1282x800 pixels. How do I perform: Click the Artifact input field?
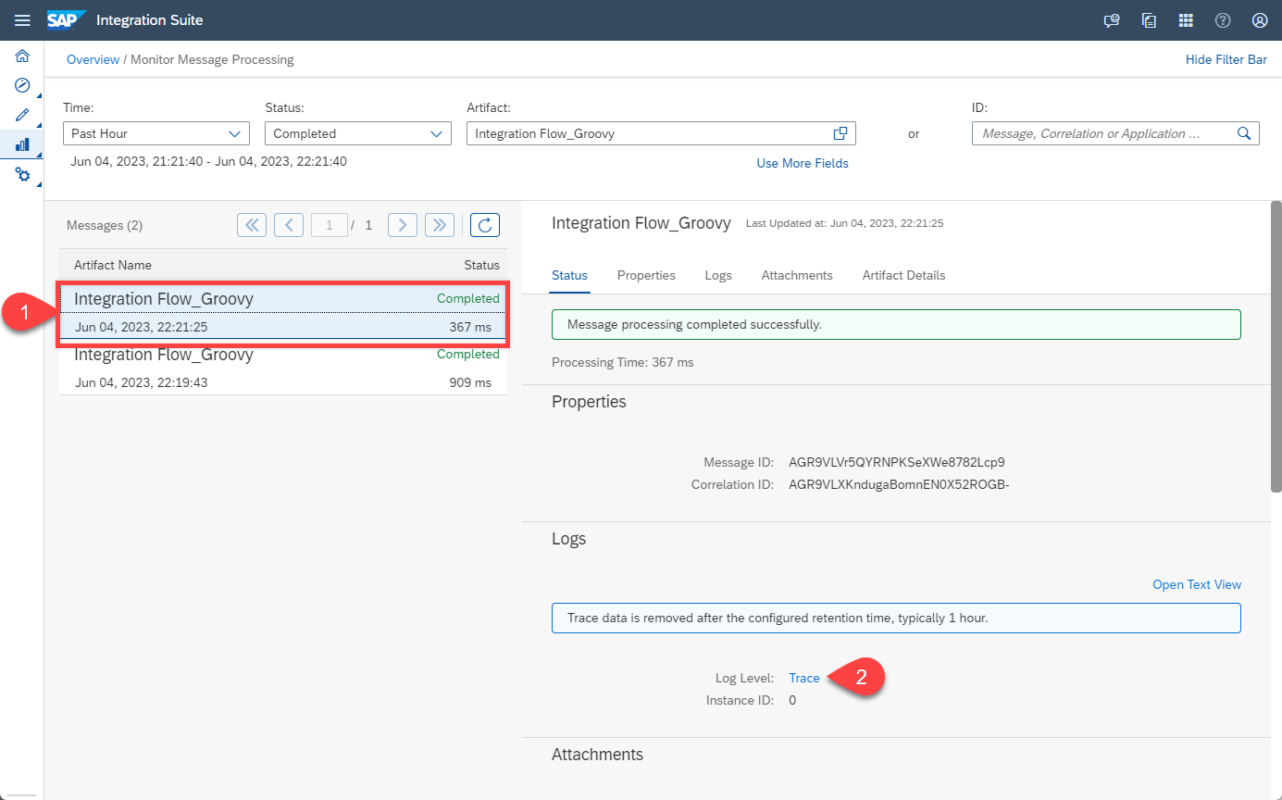click(661, 133)
